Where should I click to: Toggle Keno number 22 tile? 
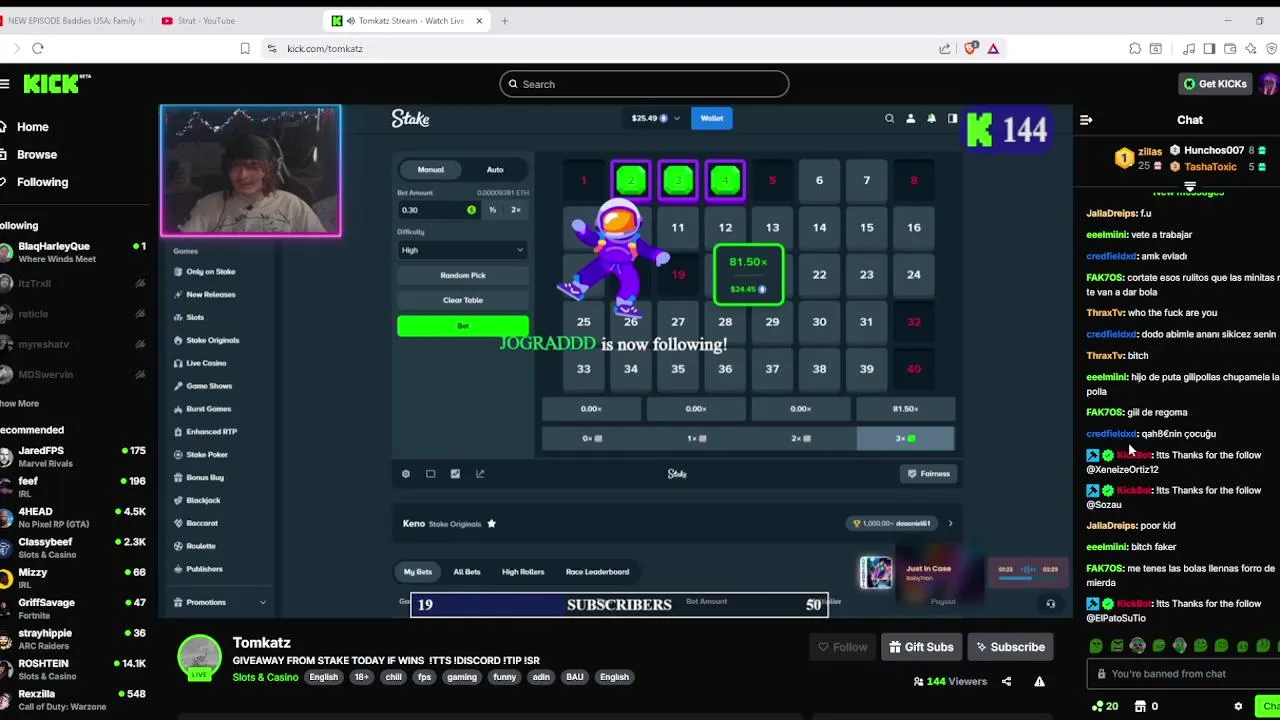point(819,274)
